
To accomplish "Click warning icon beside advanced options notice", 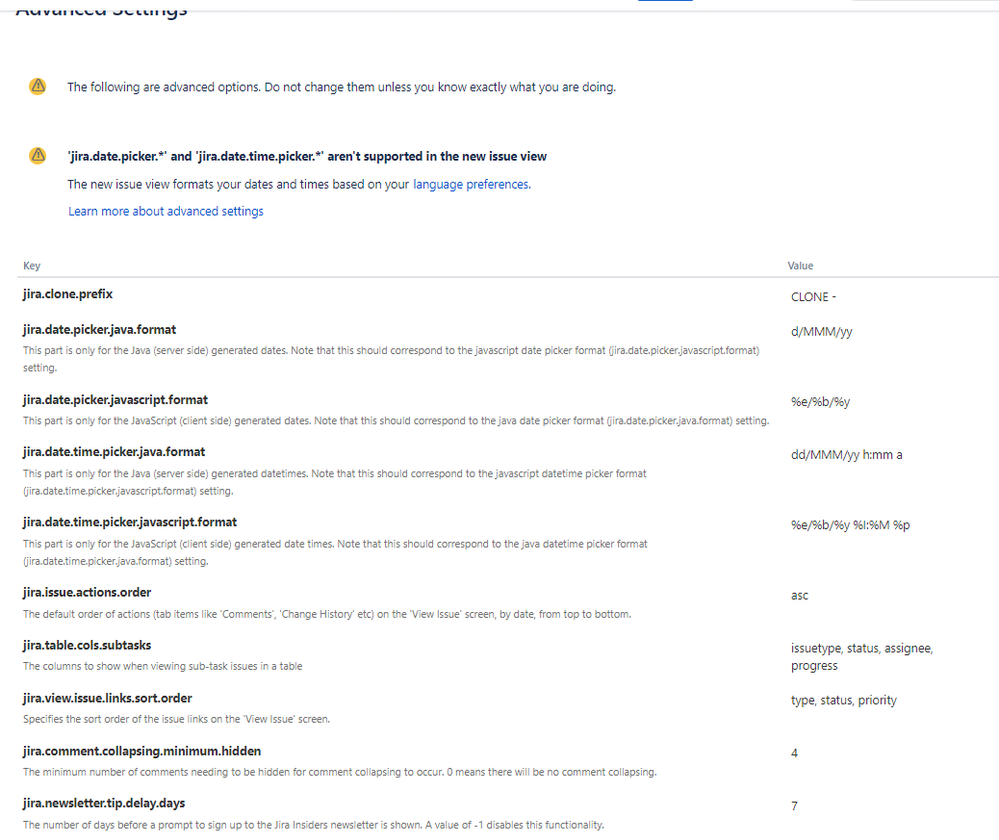I will click(x=38, y=86).
